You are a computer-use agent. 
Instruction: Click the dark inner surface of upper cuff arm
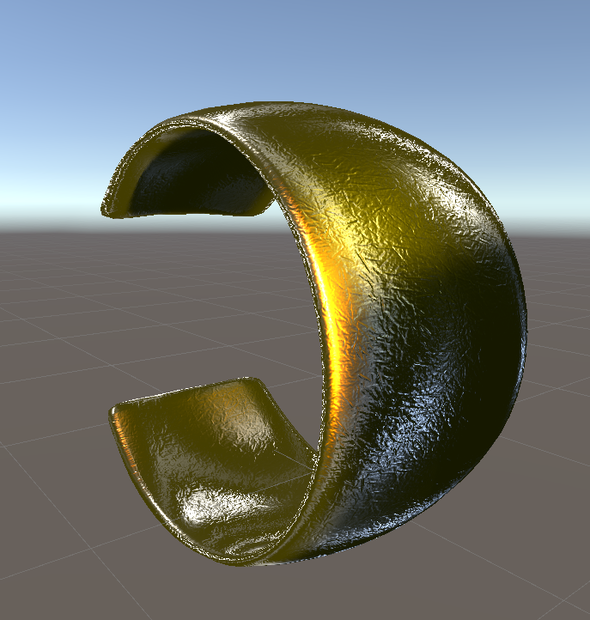point(198,176)
